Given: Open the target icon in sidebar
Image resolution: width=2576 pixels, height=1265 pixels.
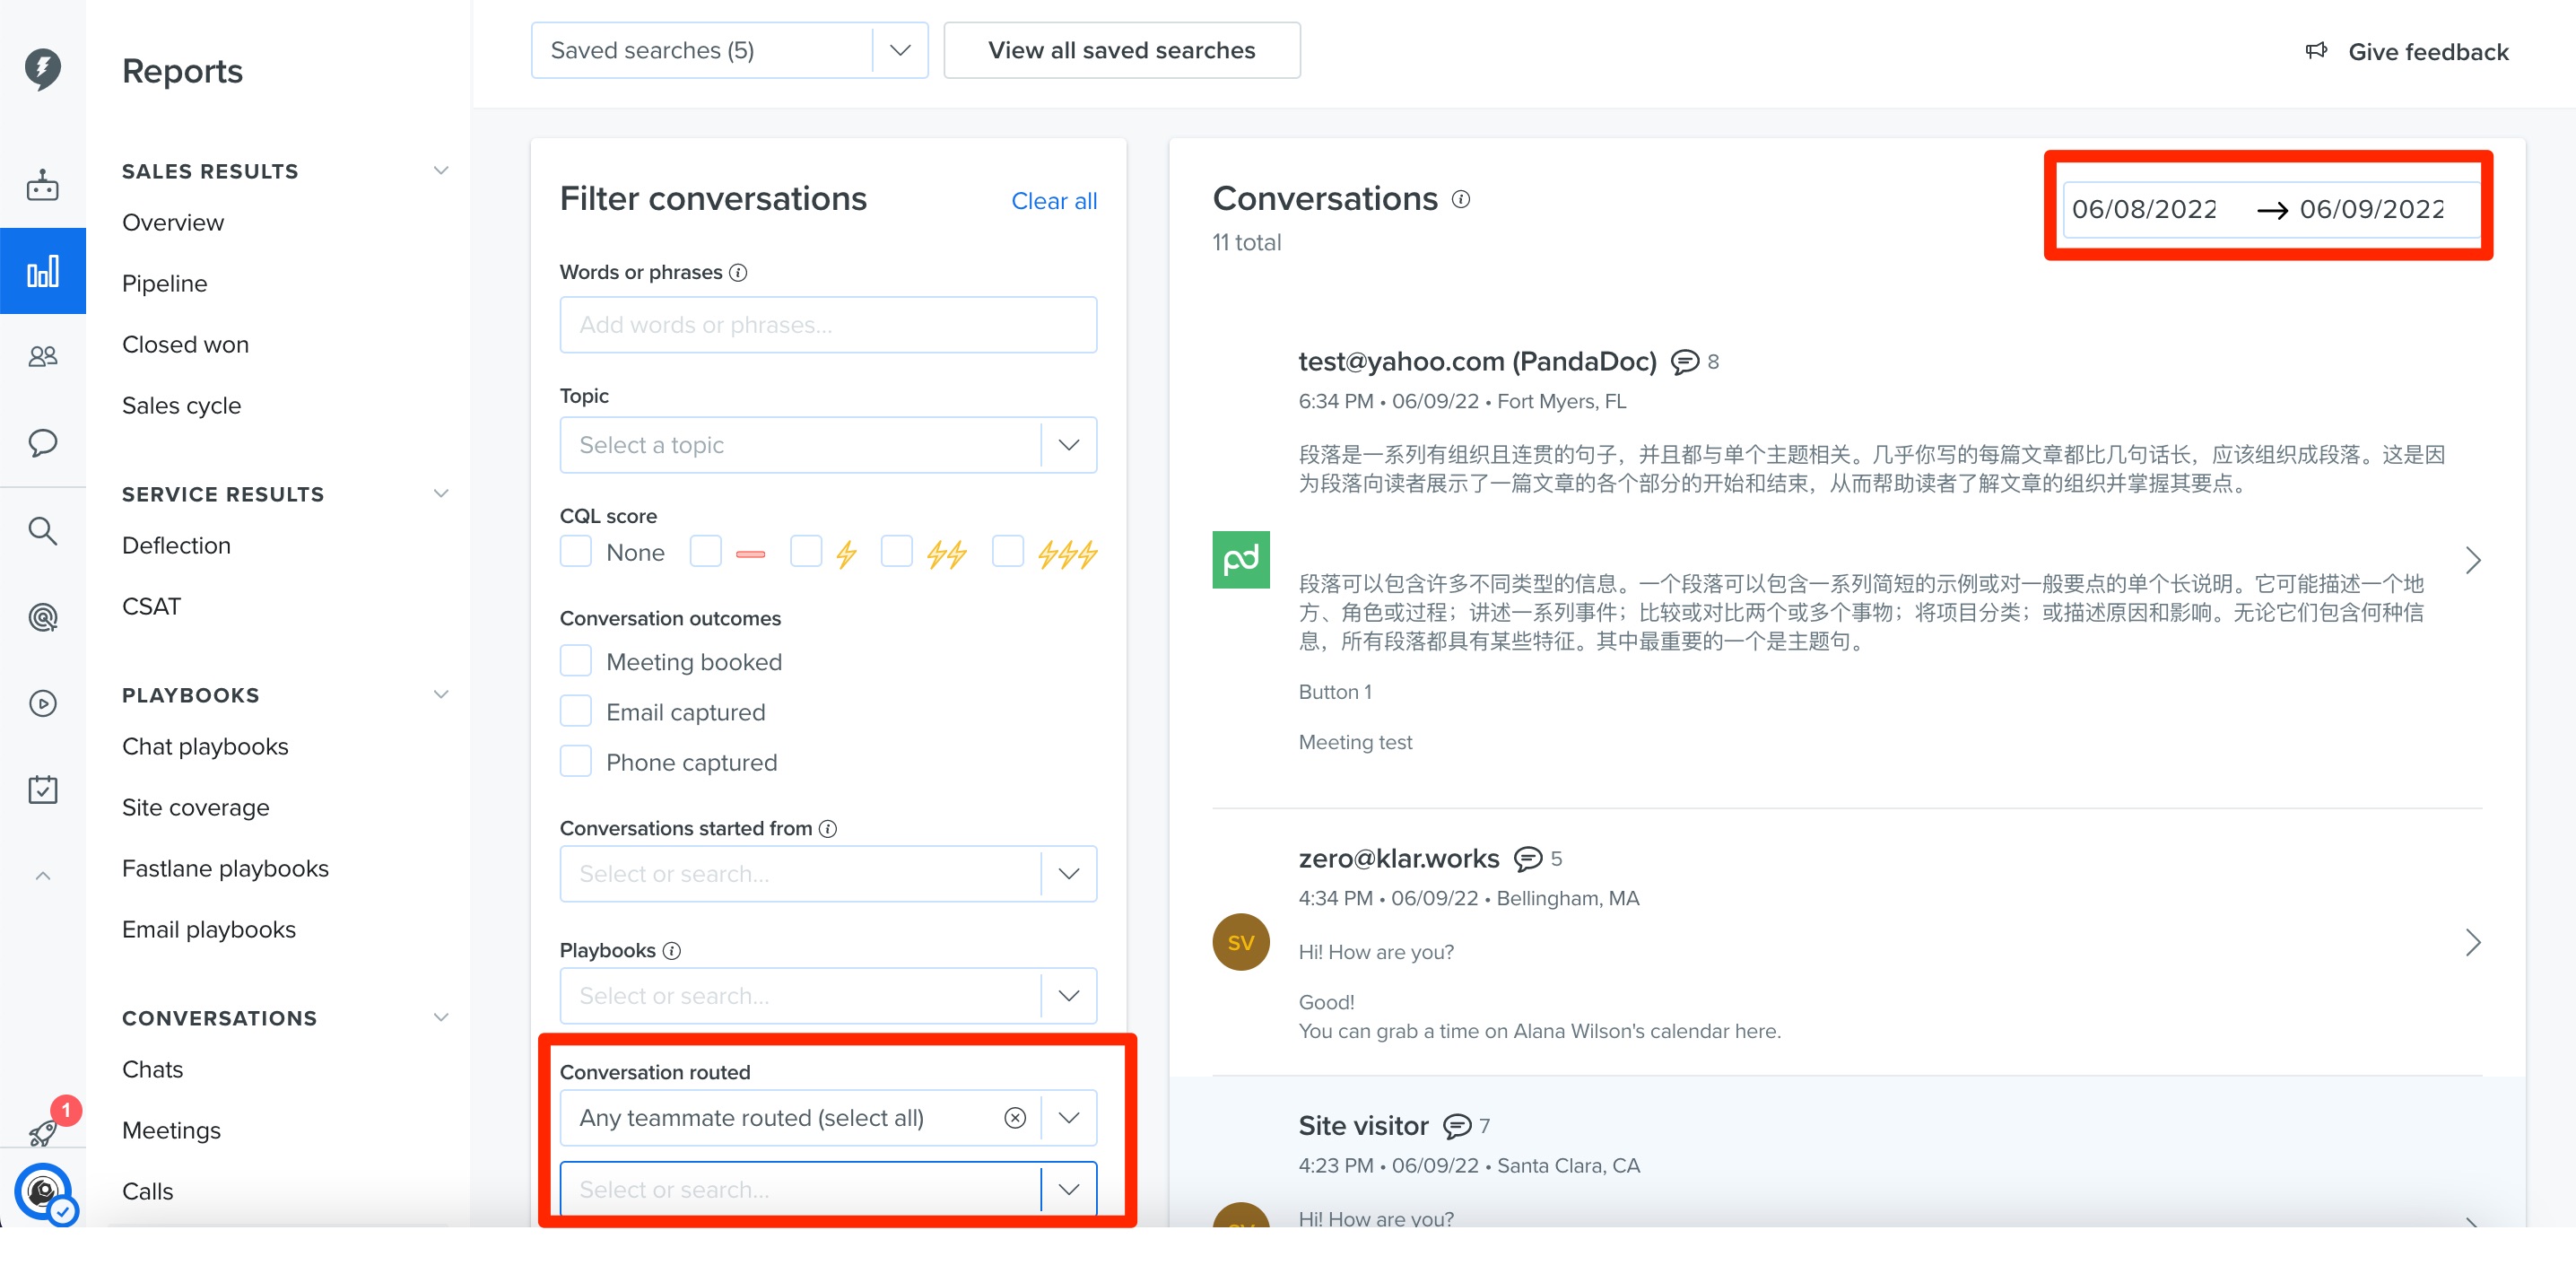Looking at the screenshot, I should click(42, 617).
